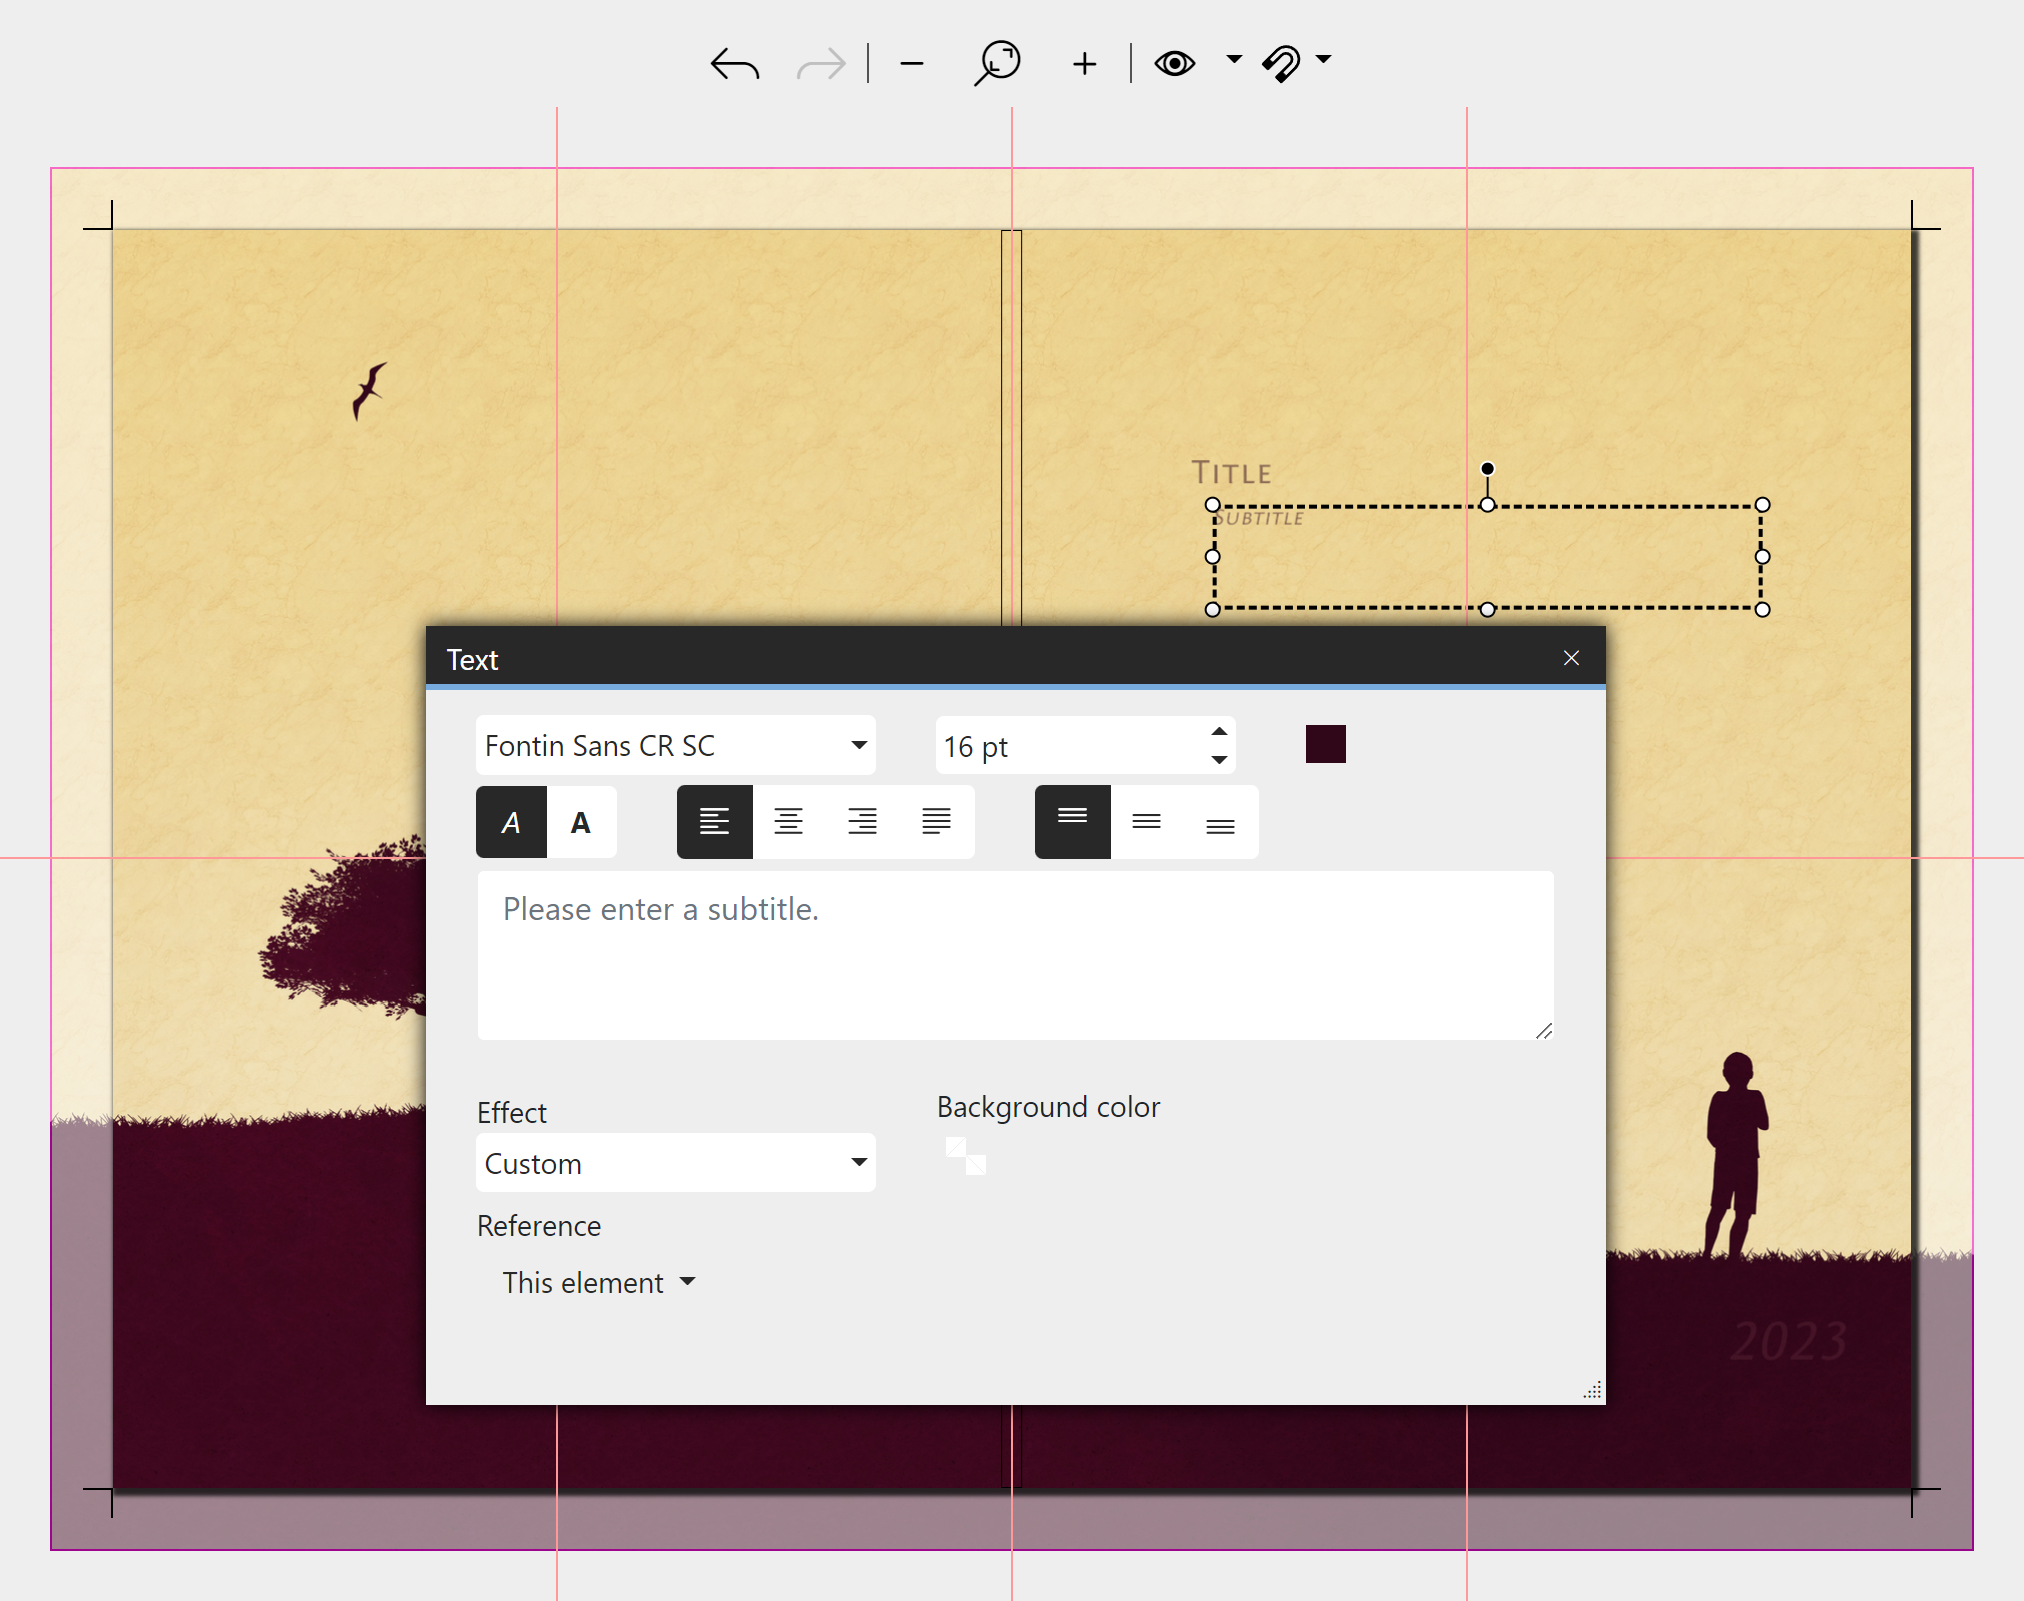Open the Effect Custom dropdown
This screenshot has height=1601, width=2024.
(x=675, y=1163)
